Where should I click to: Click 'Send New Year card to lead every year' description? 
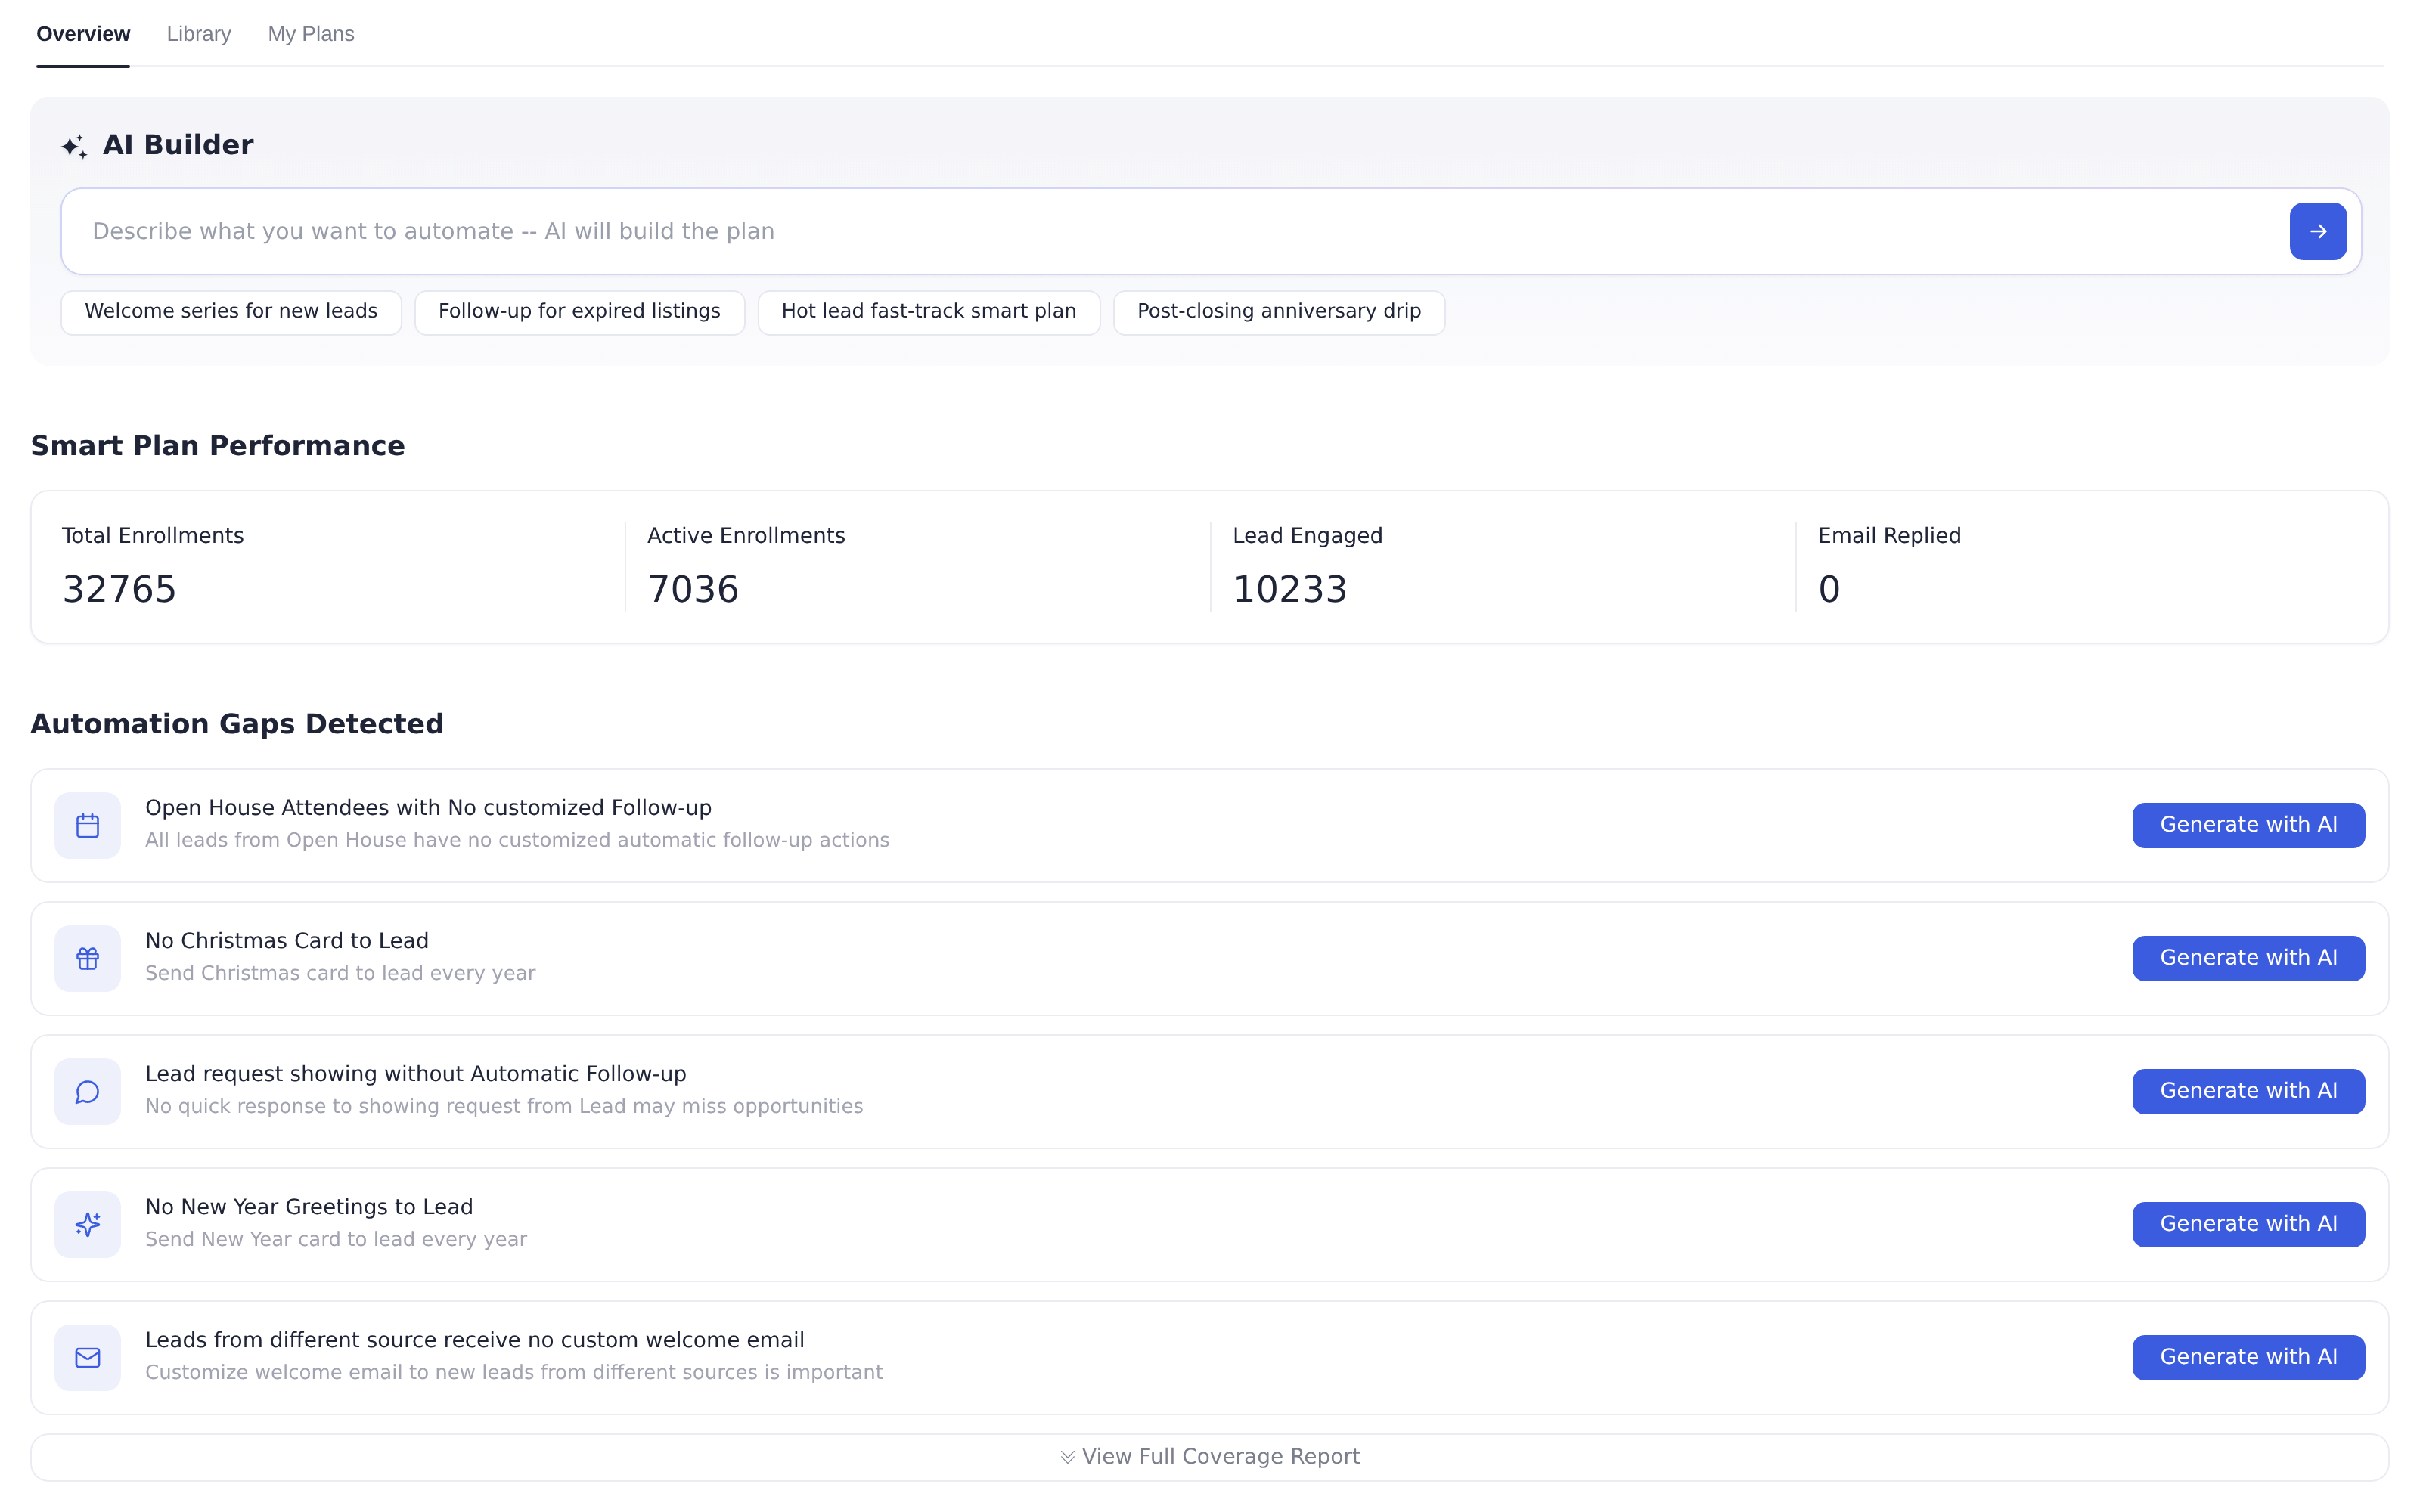point(336,1239)
